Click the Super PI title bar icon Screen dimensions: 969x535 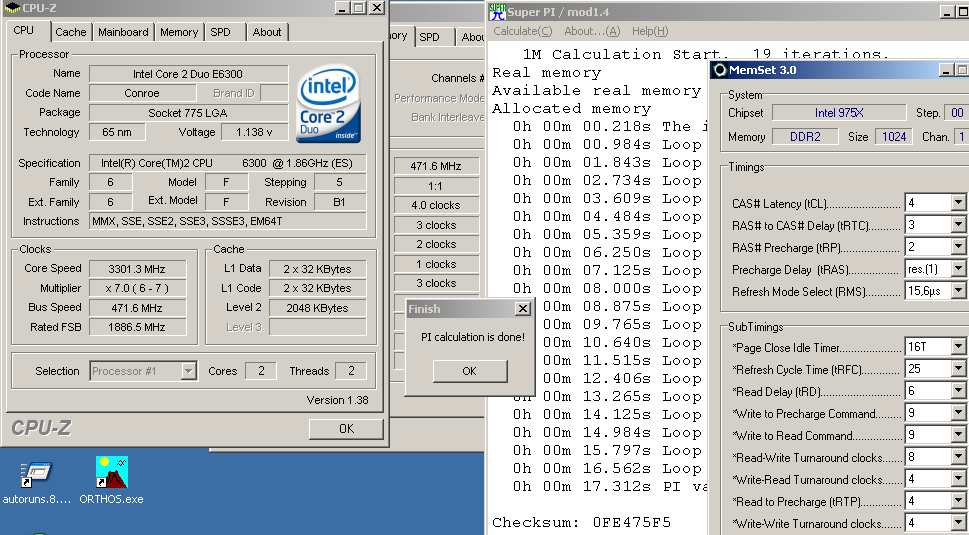497,11
